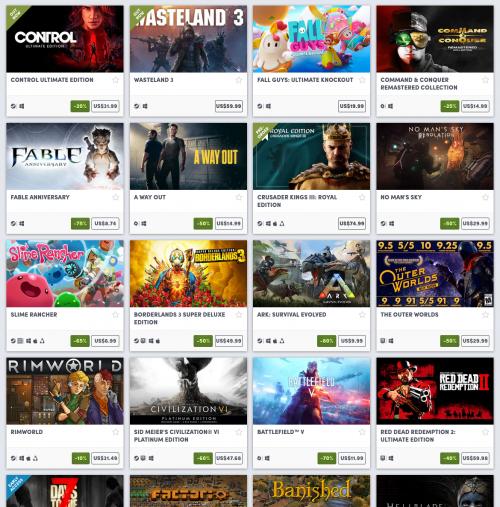The image size is (500, 507).
Task: Favorite Fall Guys: Ultimate Knockout with star
Action: point(362,80)
